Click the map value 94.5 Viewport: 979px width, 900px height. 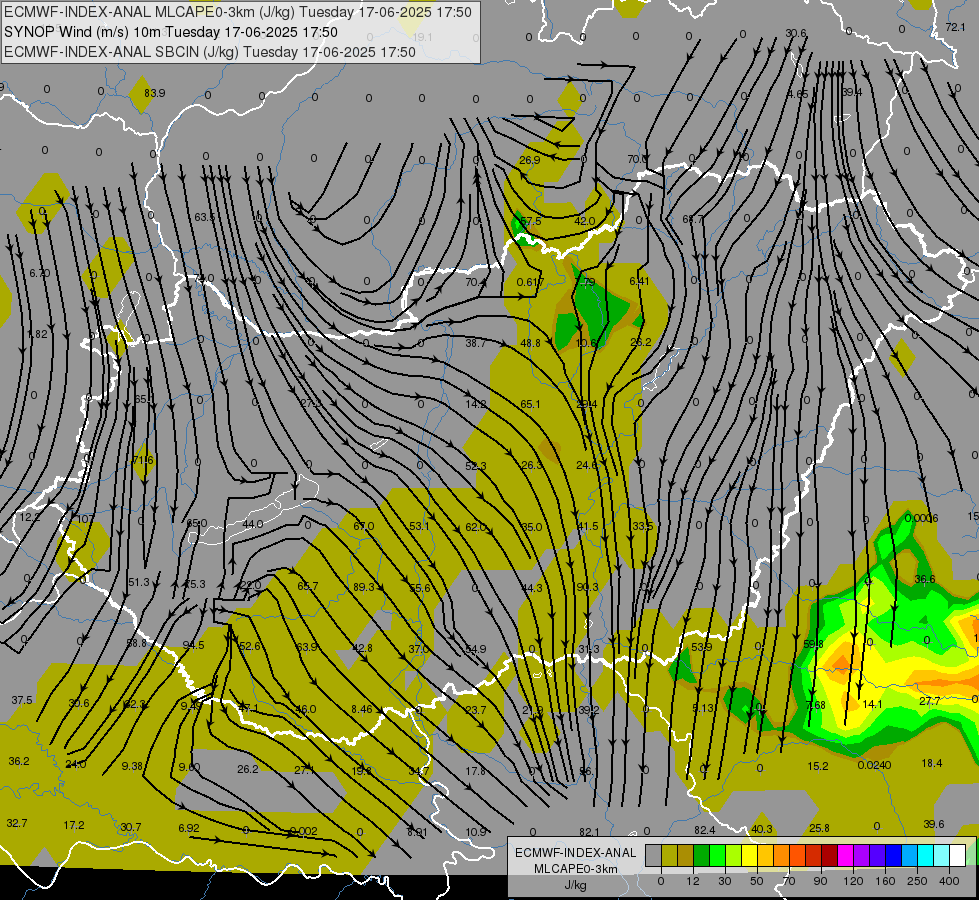point(193,645)
